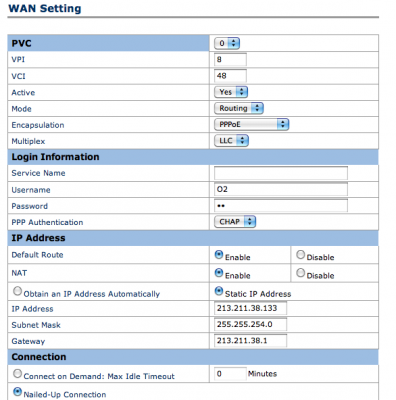Select Disable for NAT
This screenshot has height=400, width=396.
point(301,273)
